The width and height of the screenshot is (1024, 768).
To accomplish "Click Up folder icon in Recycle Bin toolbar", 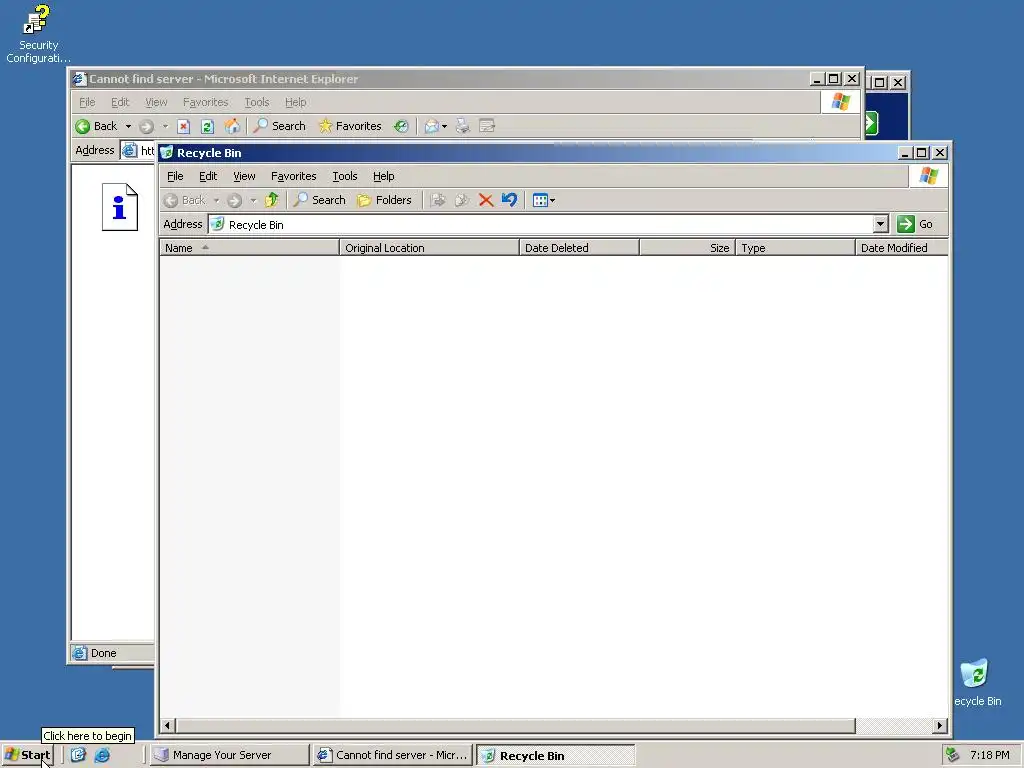I will tap(272, 200).
